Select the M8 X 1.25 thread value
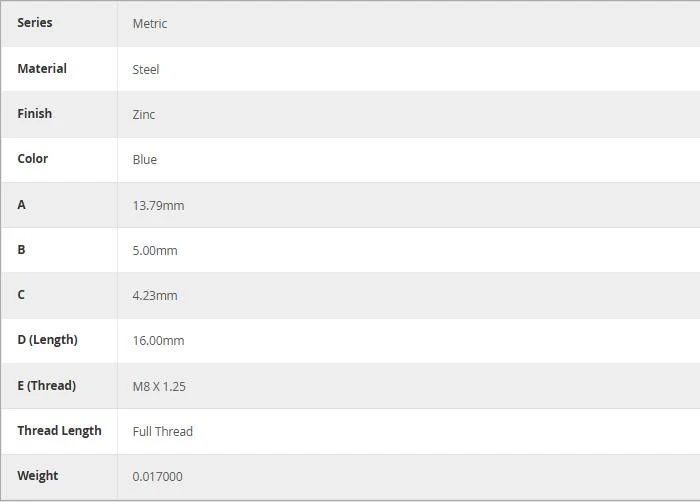 (x=159, y=387)
